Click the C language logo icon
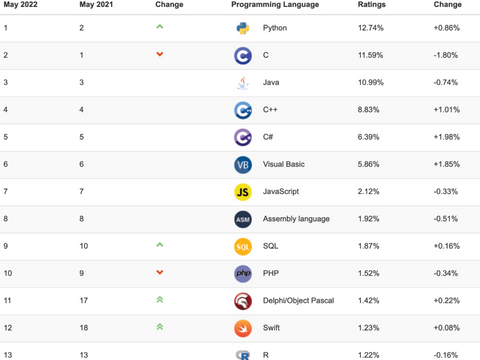The image size is (480, 360). pyautogui.click(x=243, y=56)
